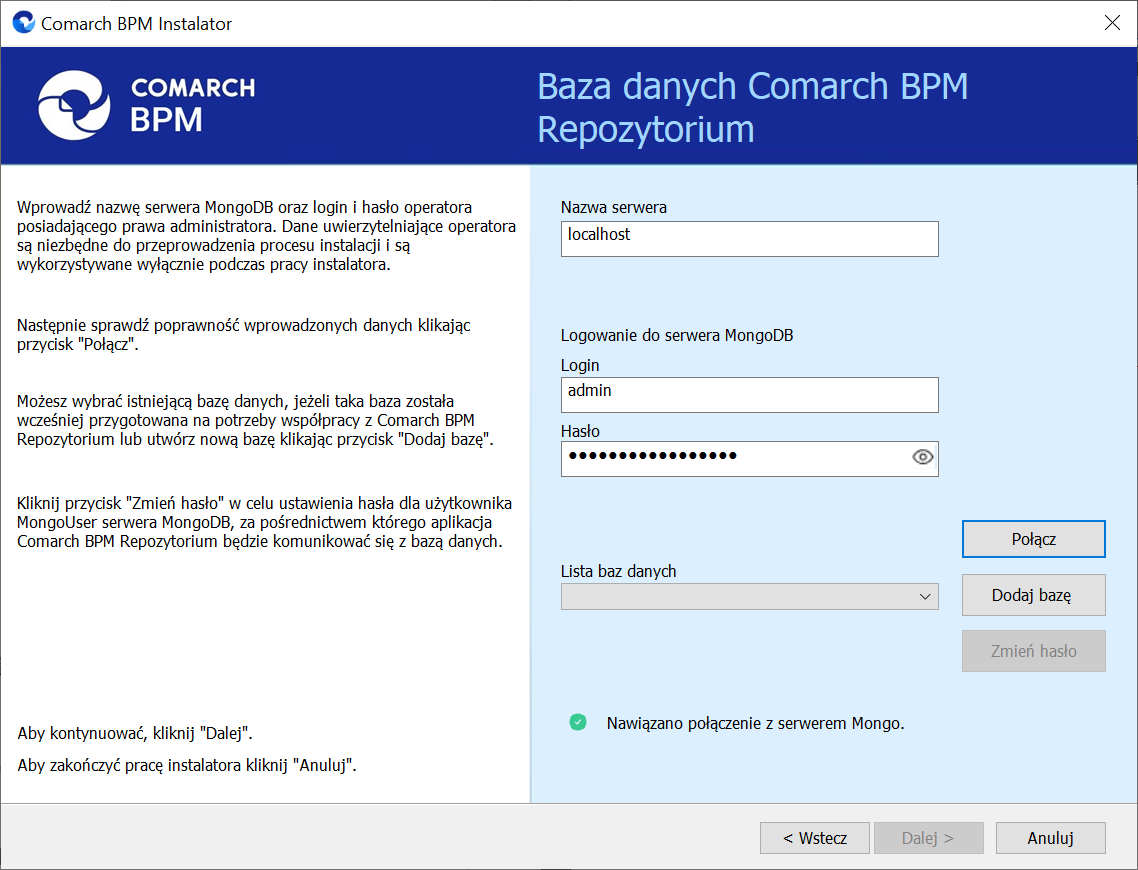Click the 'Baza danych Comarch BPM Repozytorium' heading
The height and width of the screenshot is (870, 1138).
[753, 107]
